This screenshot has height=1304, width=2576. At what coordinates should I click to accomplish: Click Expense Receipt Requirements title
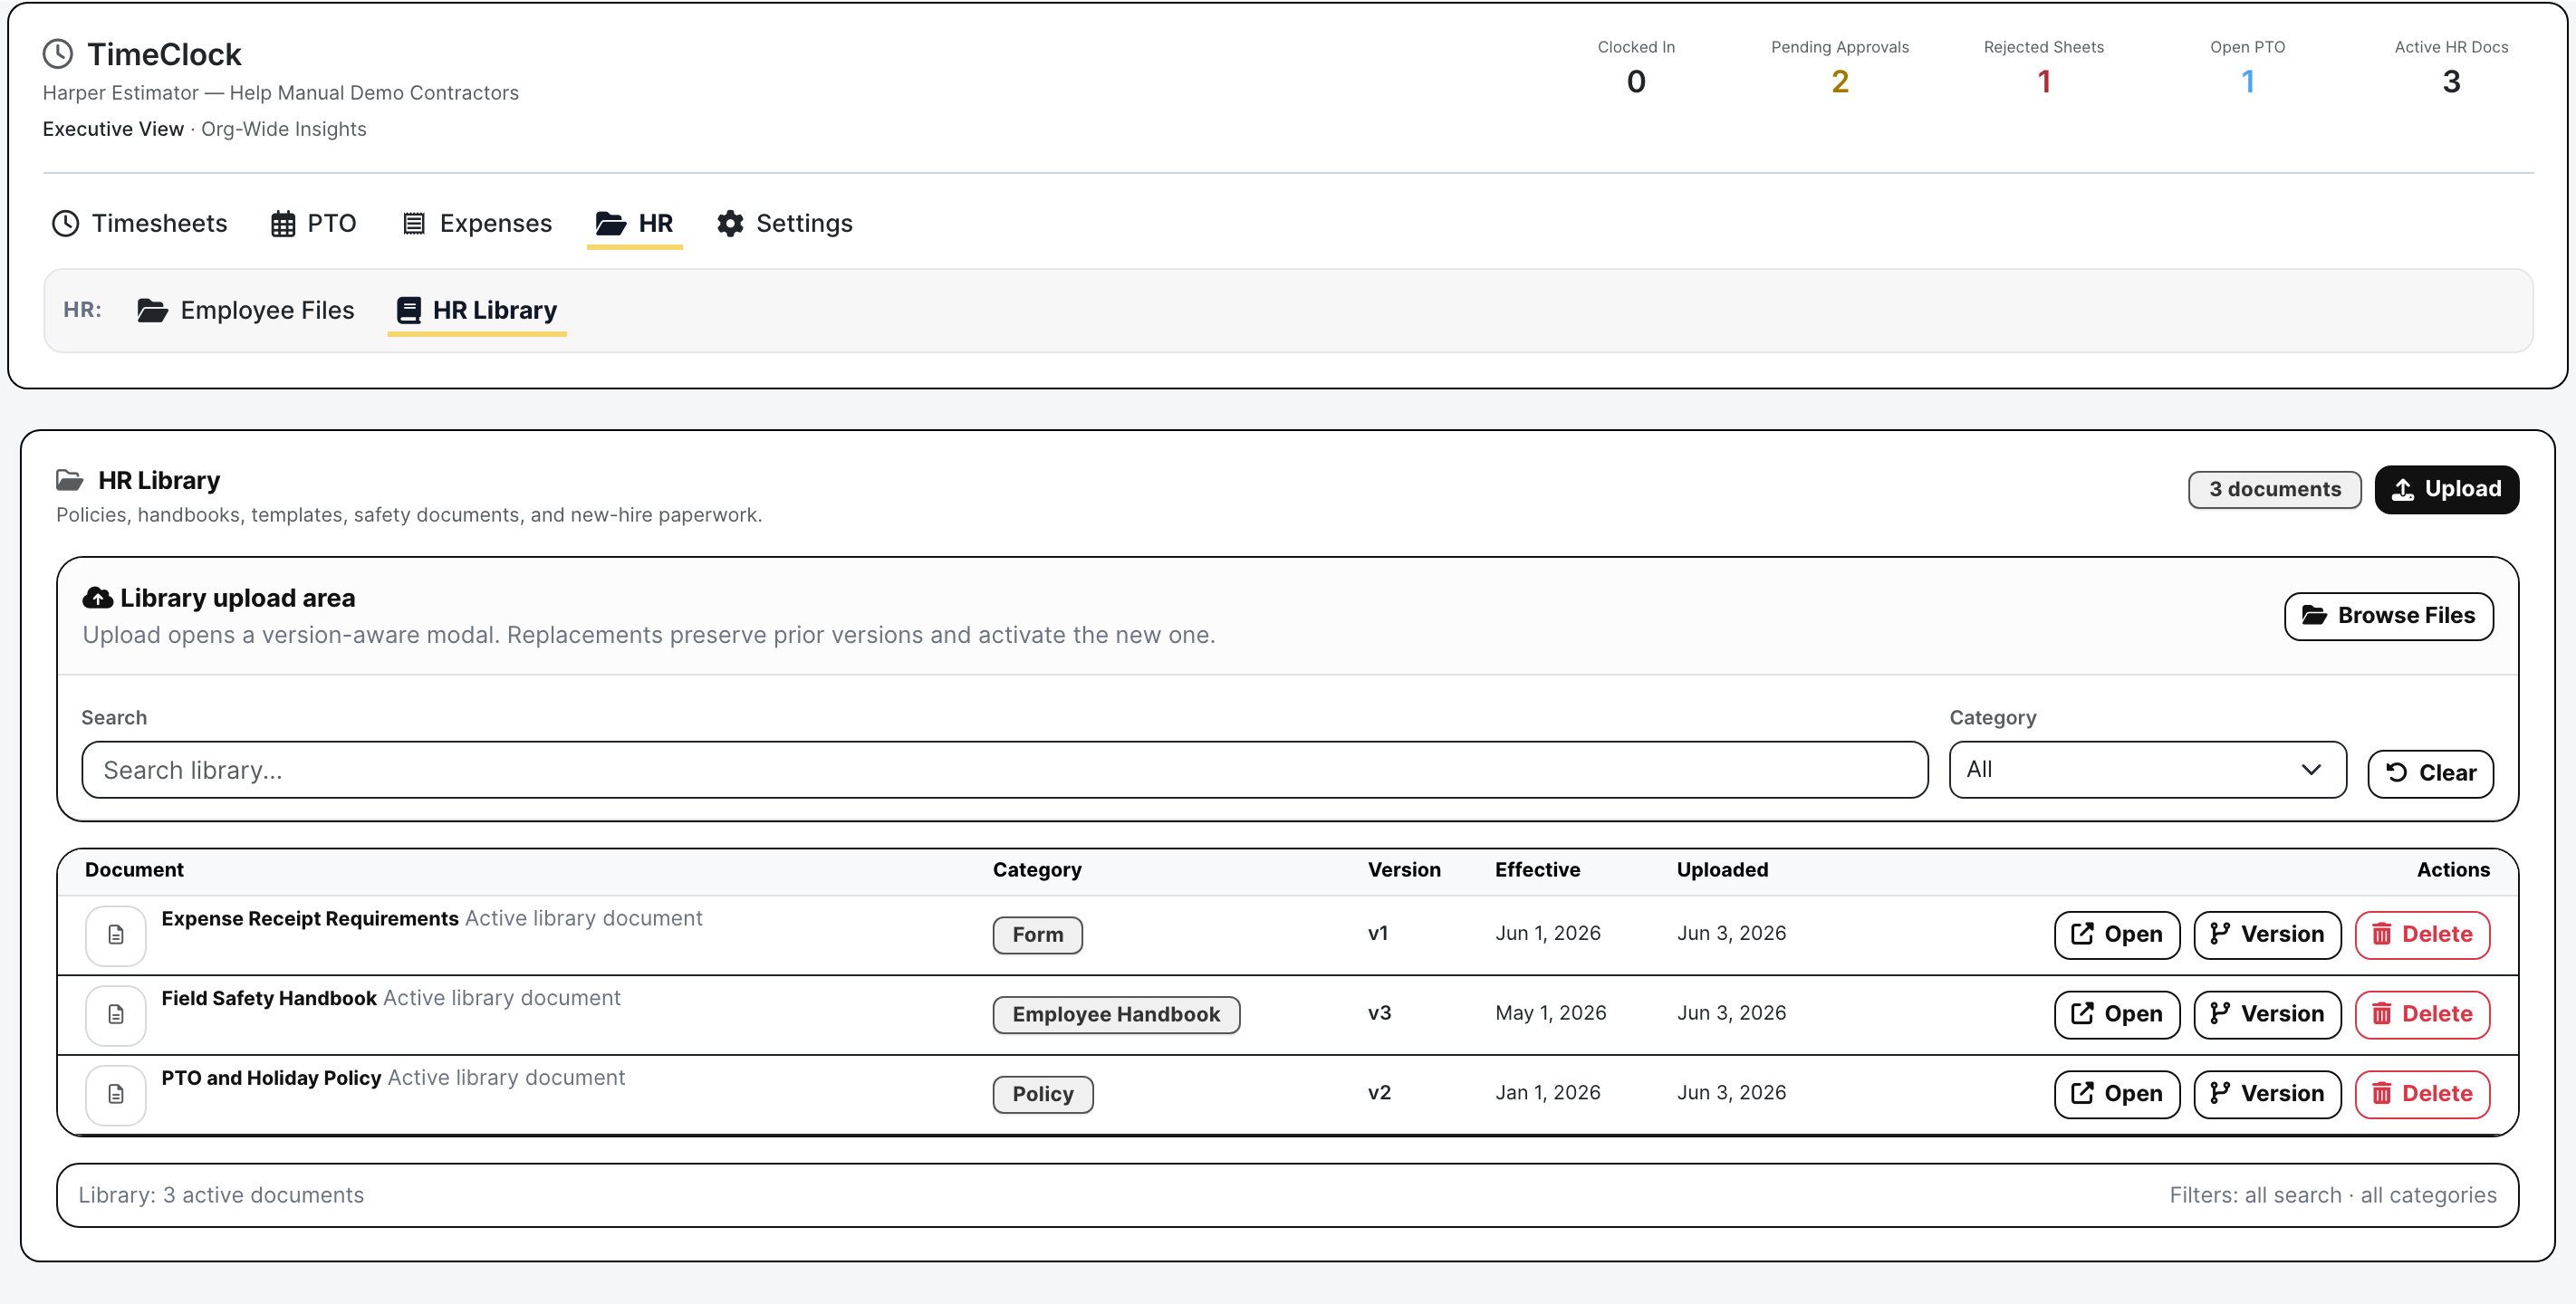310,919
